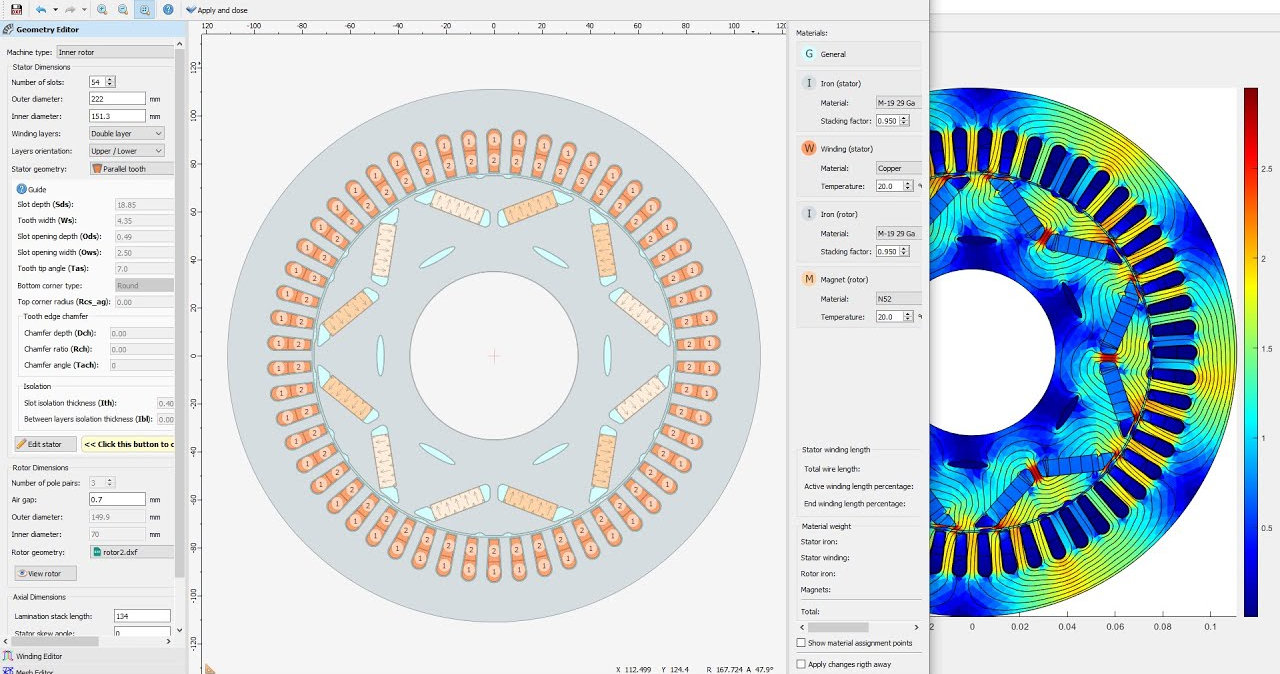This screenshot has height=674, width=1280.
Task: Click the View rotor button
Action: click(x=45, y=574)
